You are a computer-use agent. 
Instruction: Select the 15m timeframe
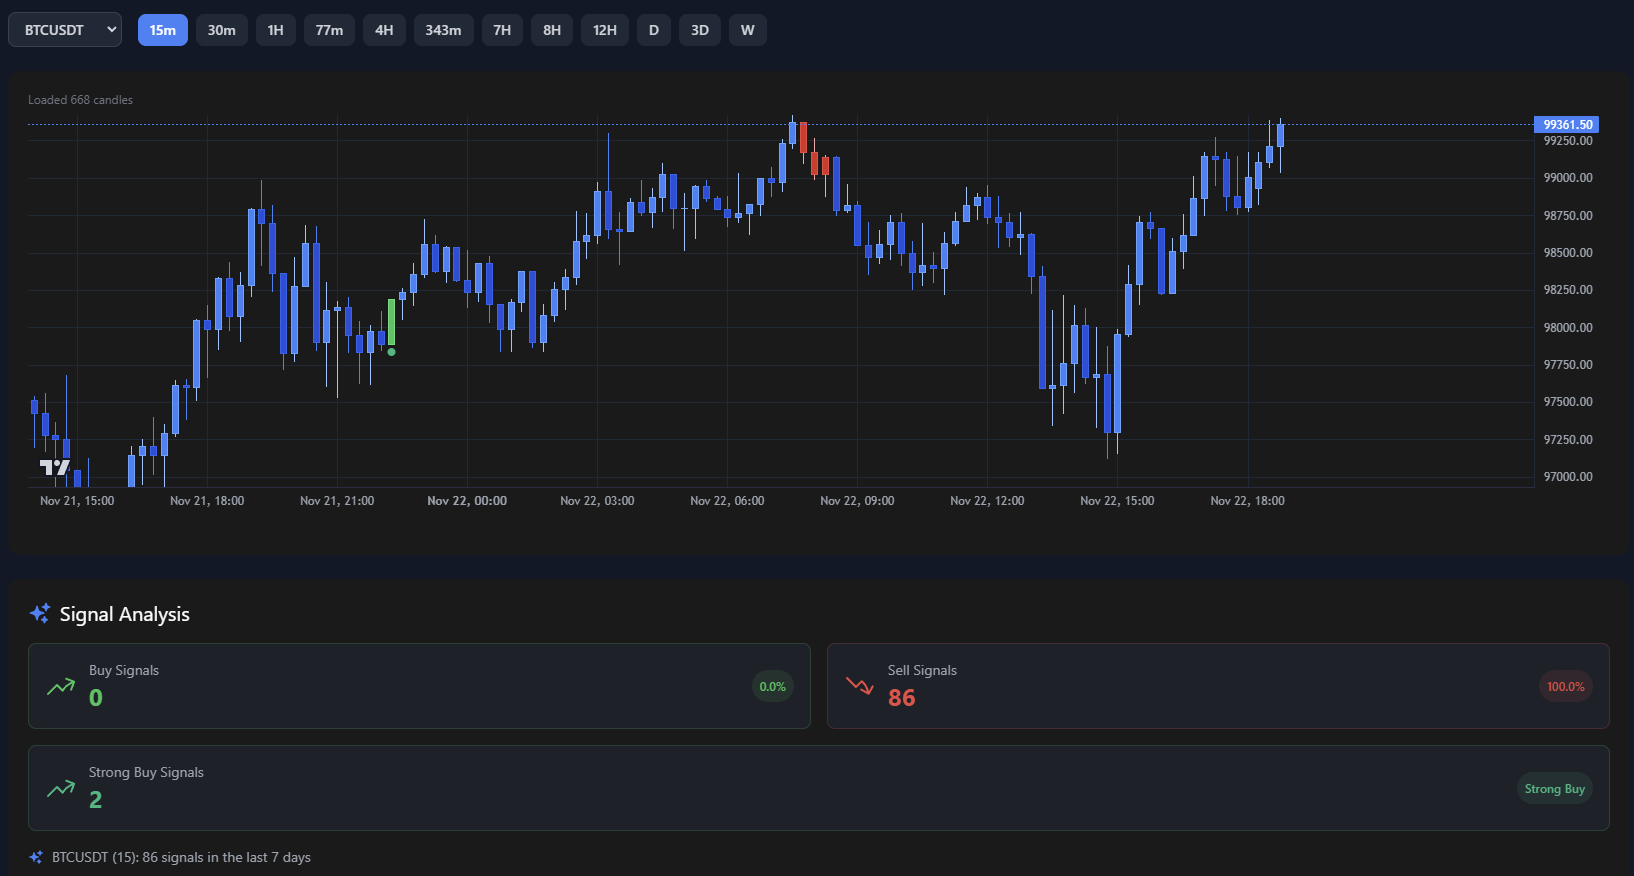pyautogui.click(x=163, y=30)
